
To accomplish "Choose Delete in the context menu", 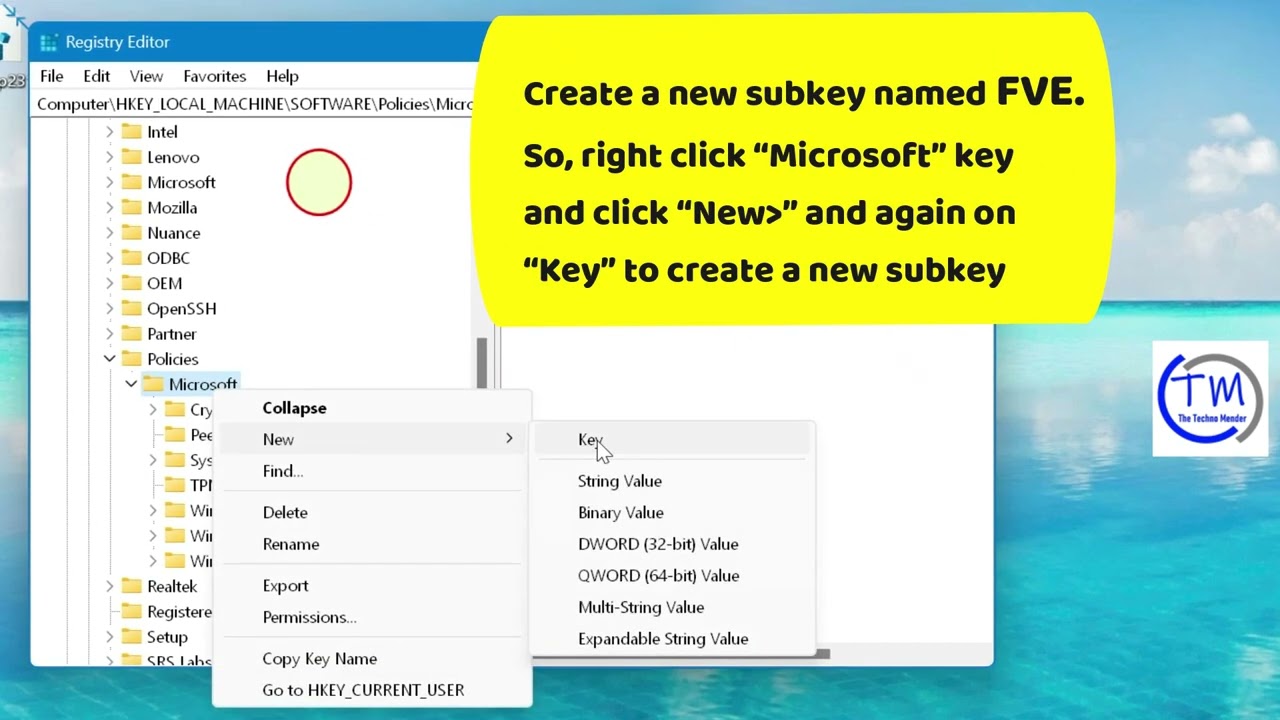I will pyautogui.click(x=372, y=512).
